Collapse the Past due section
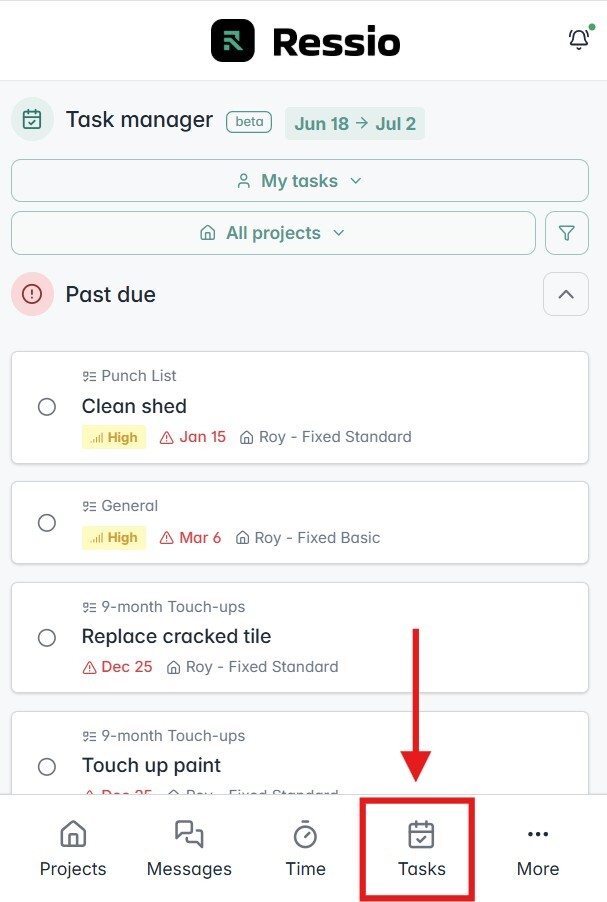 567,294
